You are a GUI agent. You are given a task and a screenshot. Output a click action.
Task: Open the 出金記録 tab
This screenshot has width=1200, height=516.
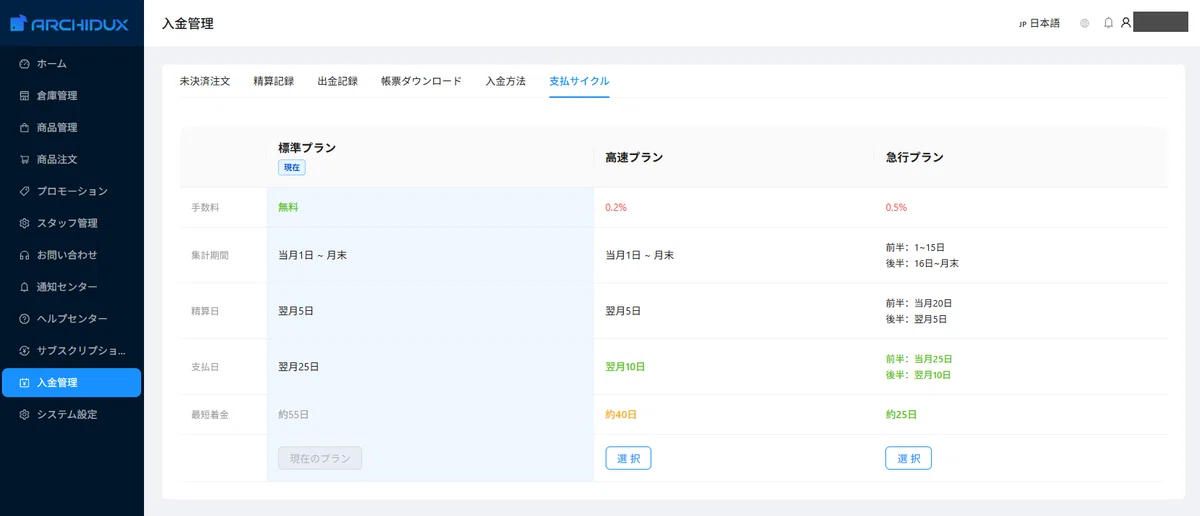coord(337,81)
